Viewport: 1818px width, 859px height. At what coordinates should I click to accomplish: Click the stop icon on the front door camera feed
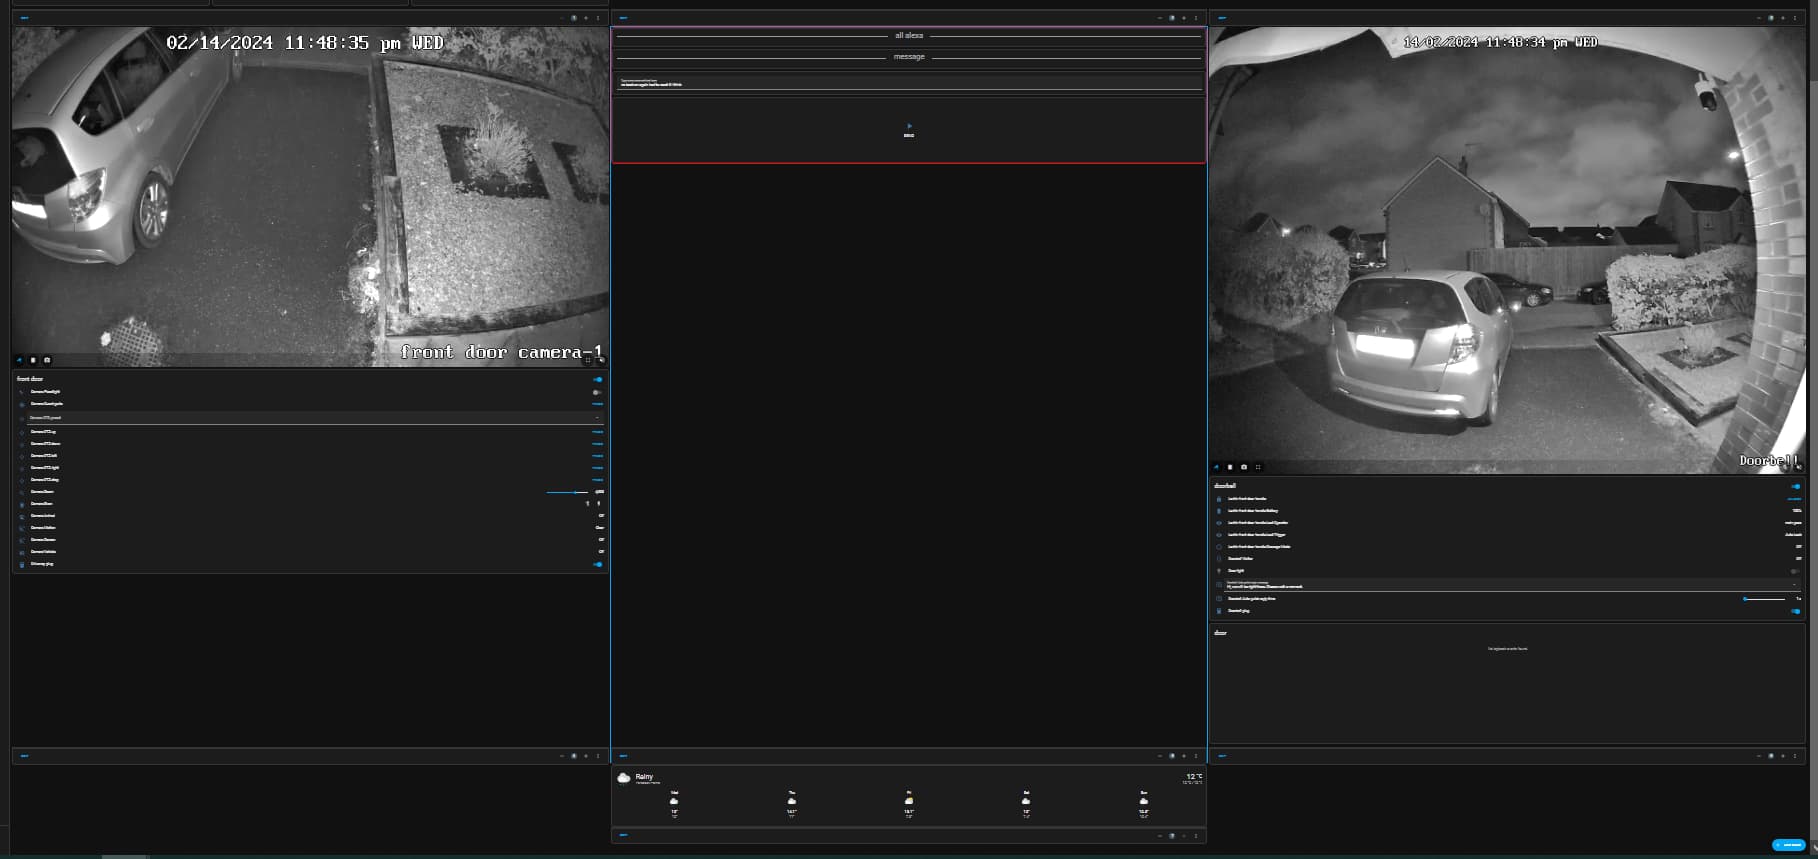33,360
